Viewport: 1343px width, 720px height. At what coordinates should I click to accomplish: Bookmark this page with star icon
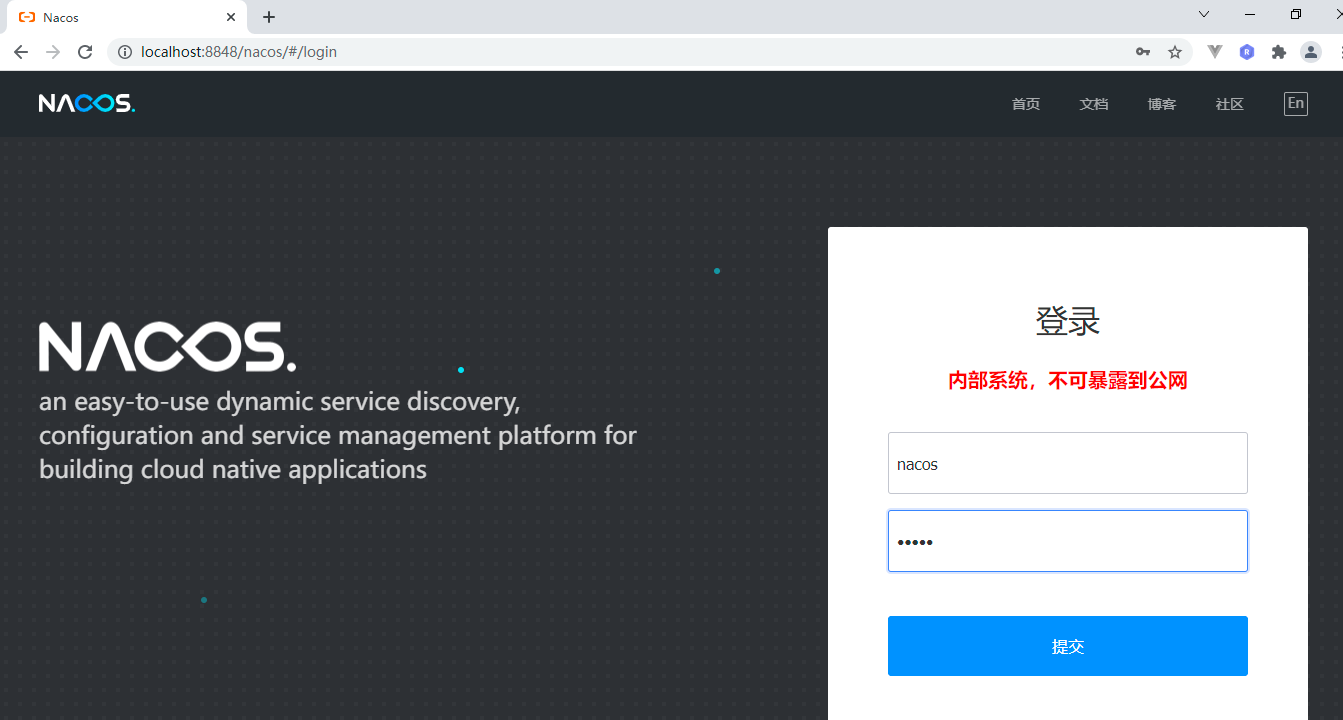tap(1175, 52)
